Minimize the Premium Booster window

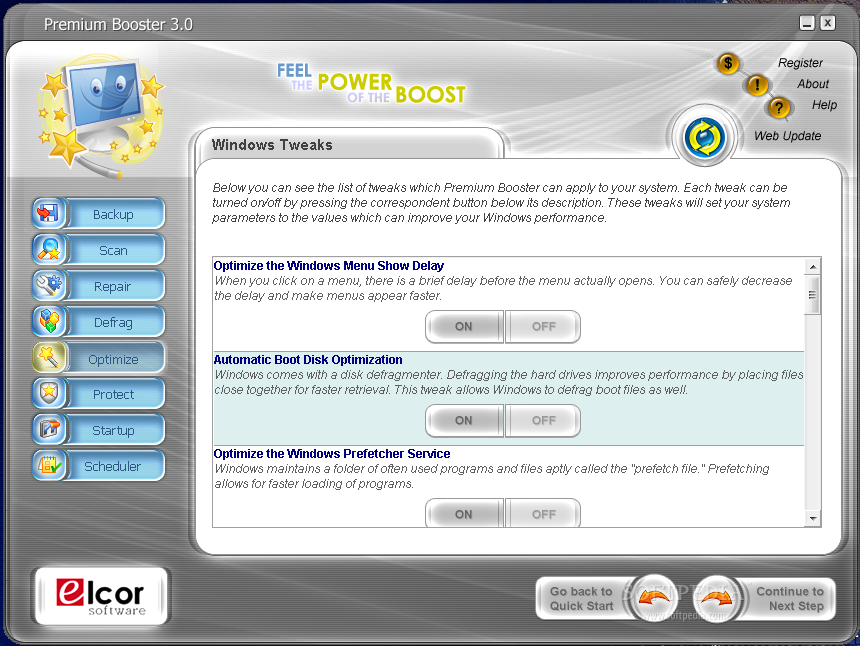(x=807, y=23)
